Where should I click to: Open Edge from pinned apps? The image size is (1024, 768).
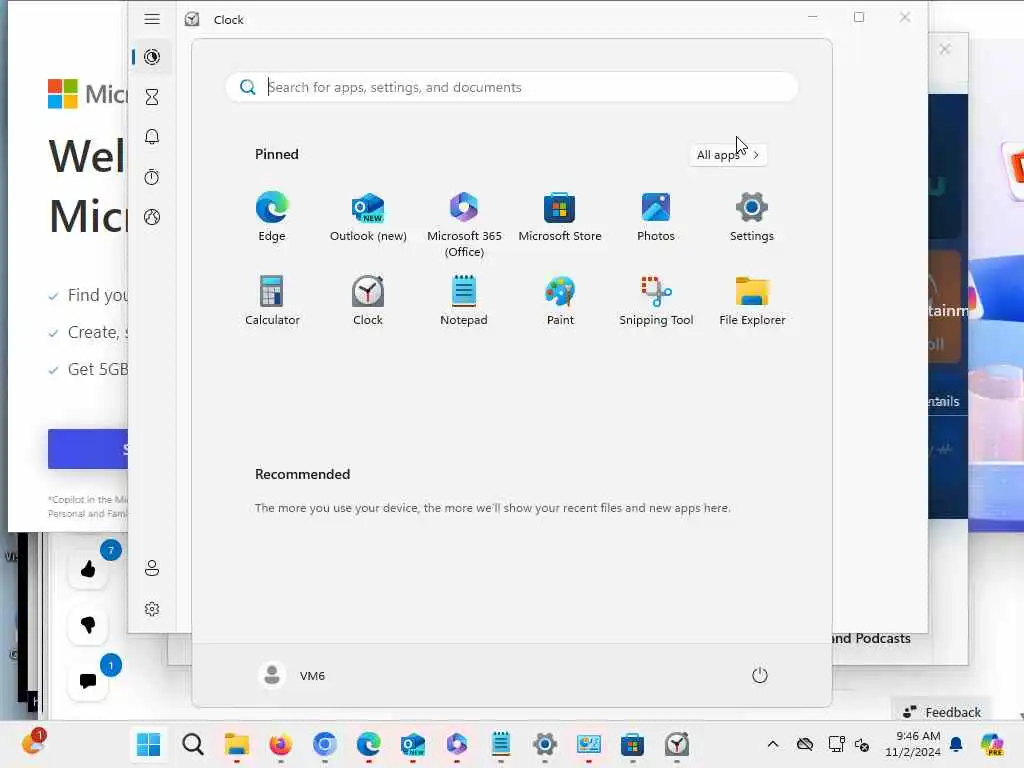(272, 217)
